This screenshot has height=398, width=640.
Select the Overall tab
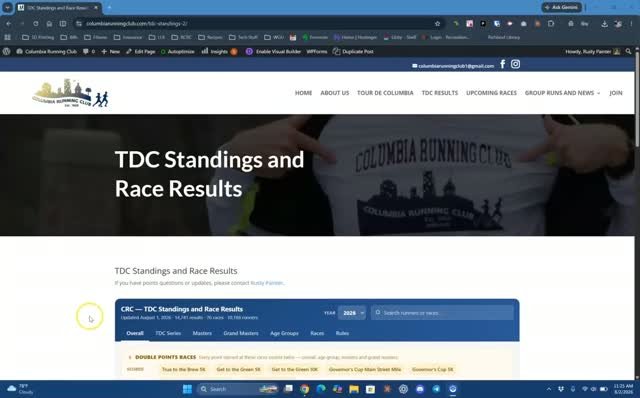135,333
